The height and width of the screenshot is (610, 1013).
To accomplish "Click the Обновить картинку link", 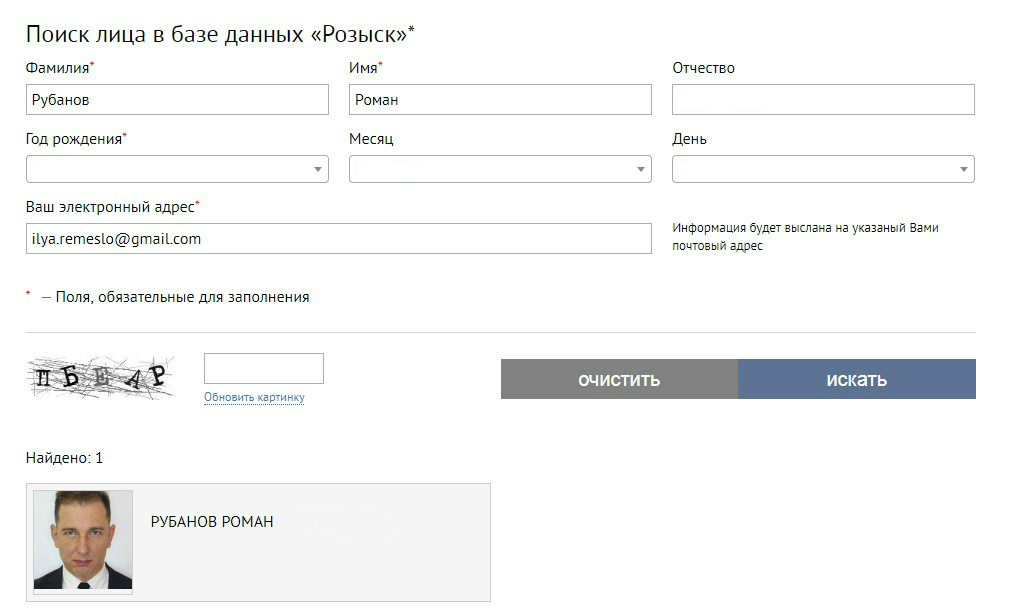I will 254,398.
